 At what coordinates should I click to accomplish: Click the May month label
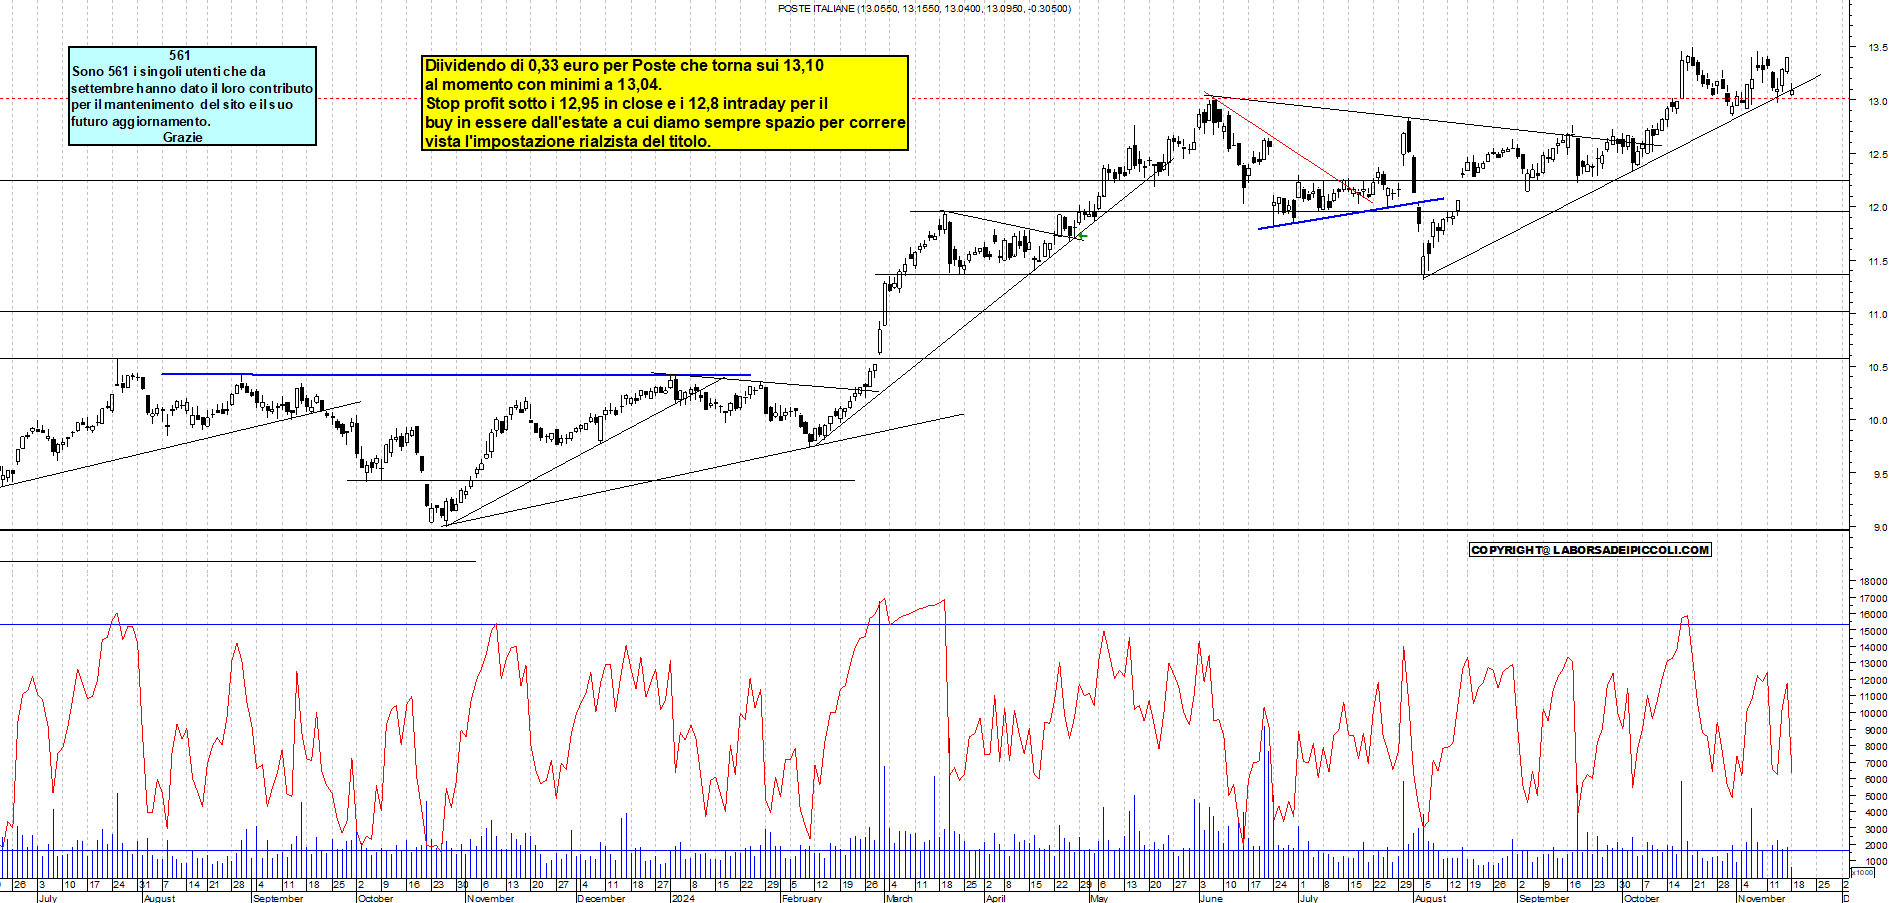click(1099, 898)
